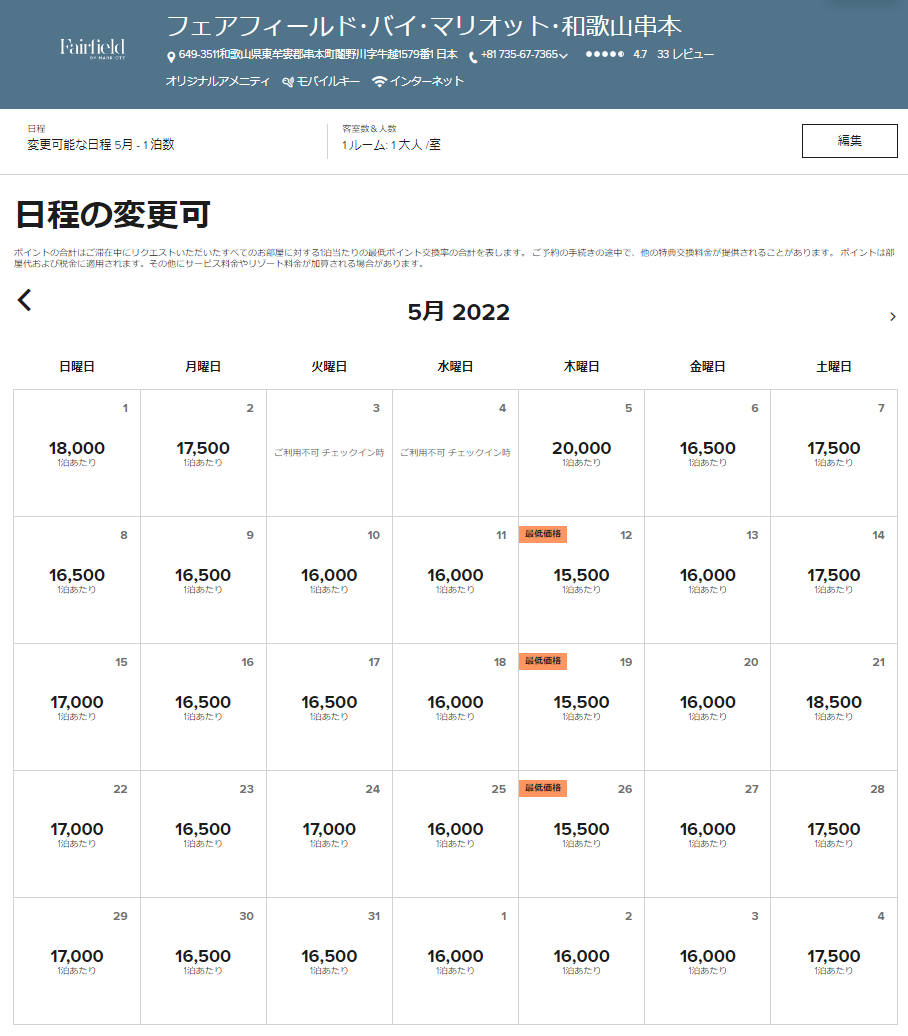Click the mobile key icon

click(x=289, y=82)
